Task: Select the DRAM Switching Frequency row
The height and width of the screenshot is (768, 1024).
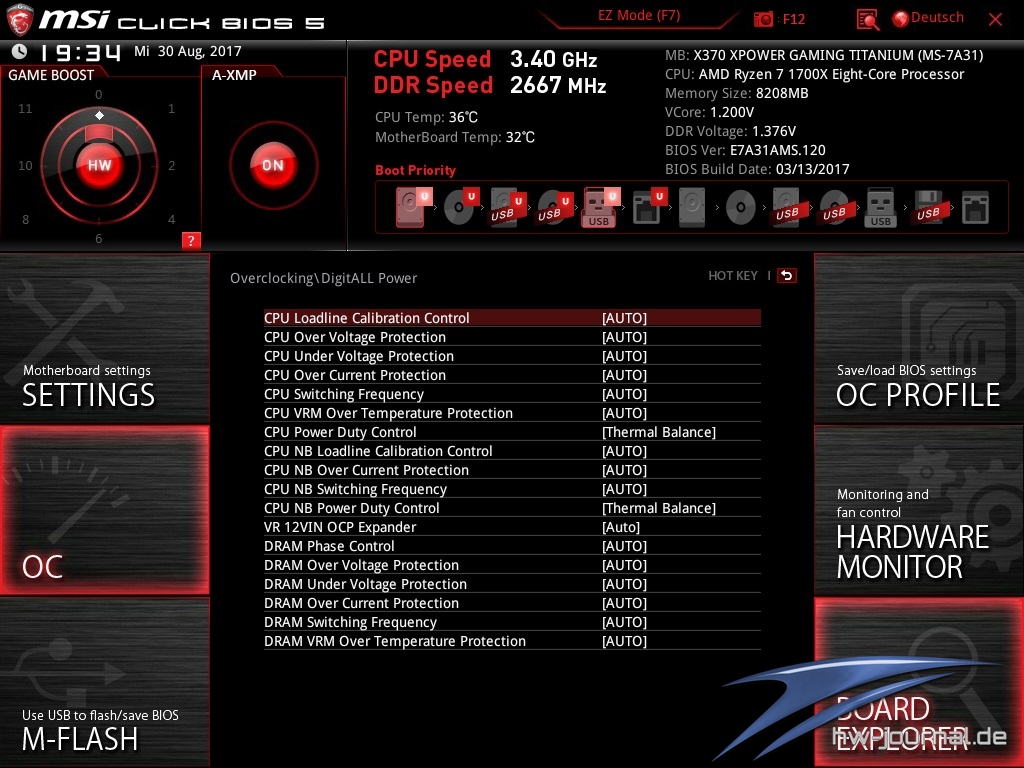Action: [x=512, y=622]
